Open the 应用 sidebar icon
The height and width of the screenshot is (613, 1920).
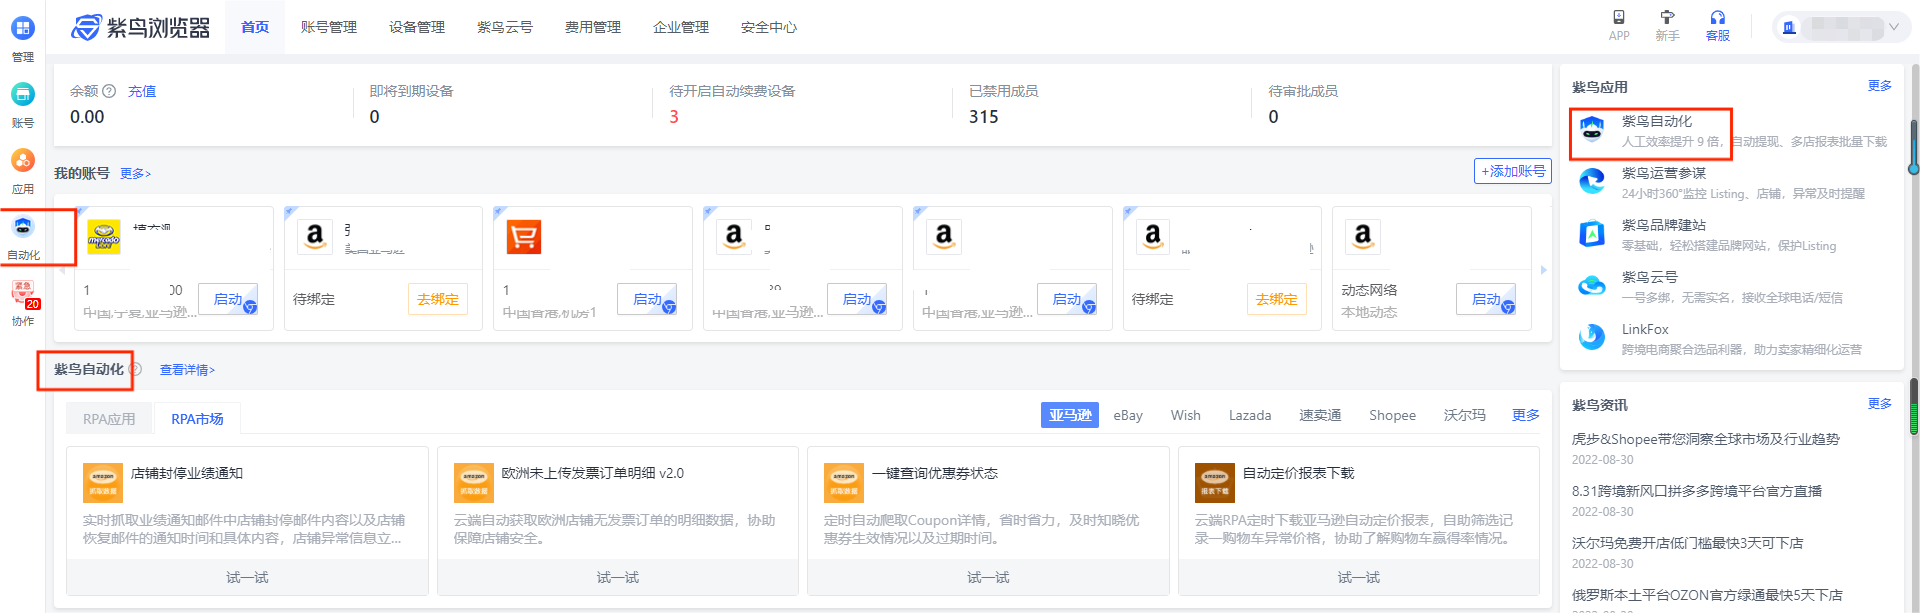(x=22, y=160)
